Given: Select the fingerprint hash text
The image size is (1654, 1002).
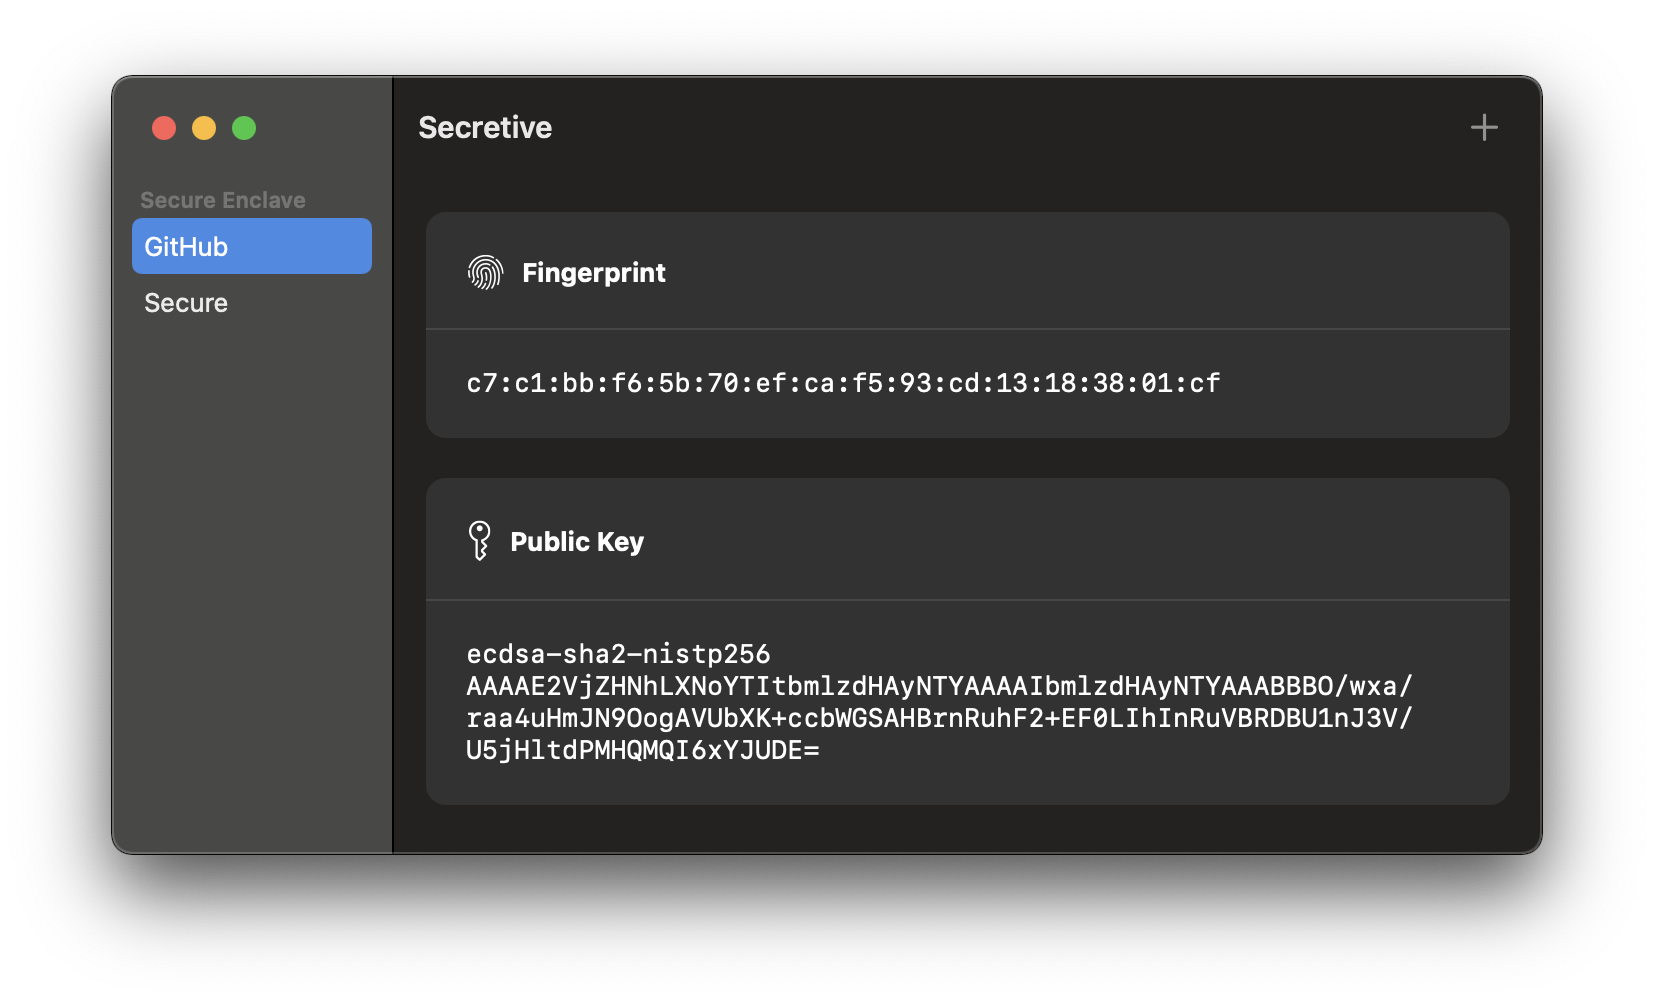Looking at the screenshot, I should click(843, 382).
